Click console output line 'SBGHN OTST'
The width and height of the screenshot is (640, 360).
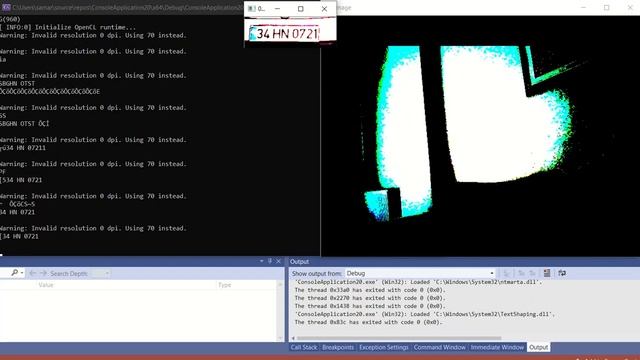(18, 83)
